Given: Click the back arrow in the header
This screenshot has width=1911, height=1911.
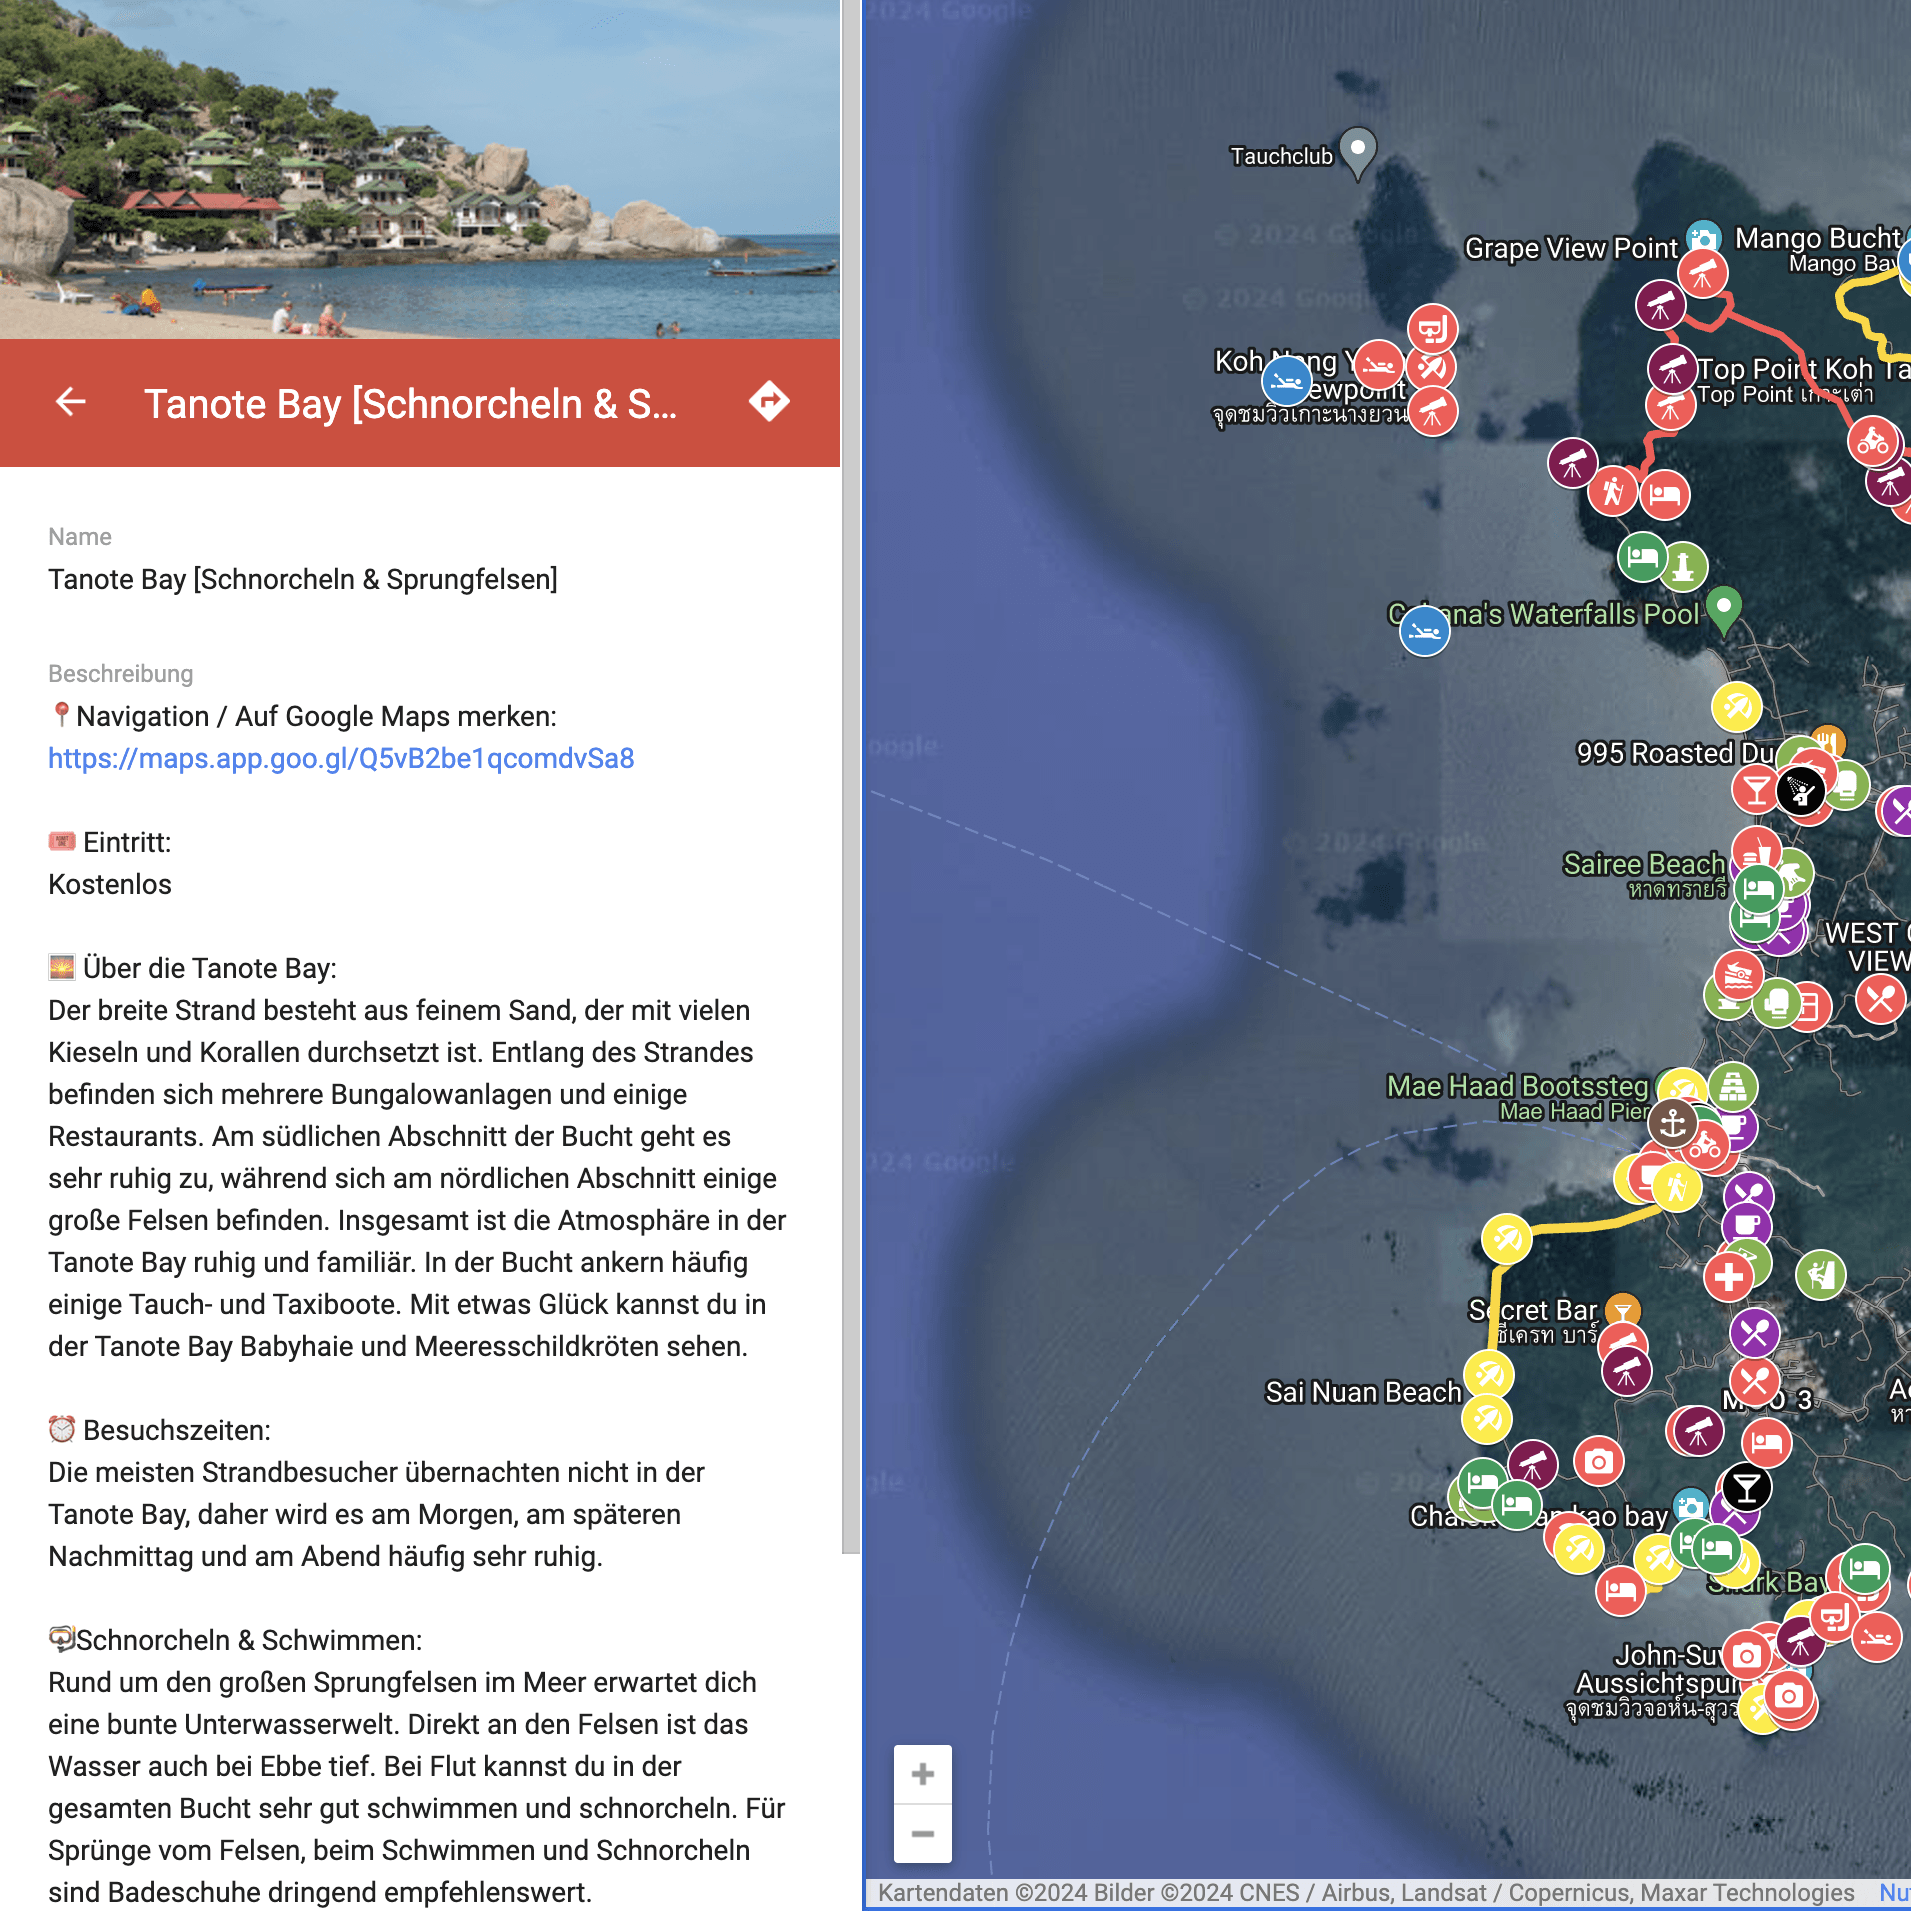Looking at the screenshot, I should 71,402.
